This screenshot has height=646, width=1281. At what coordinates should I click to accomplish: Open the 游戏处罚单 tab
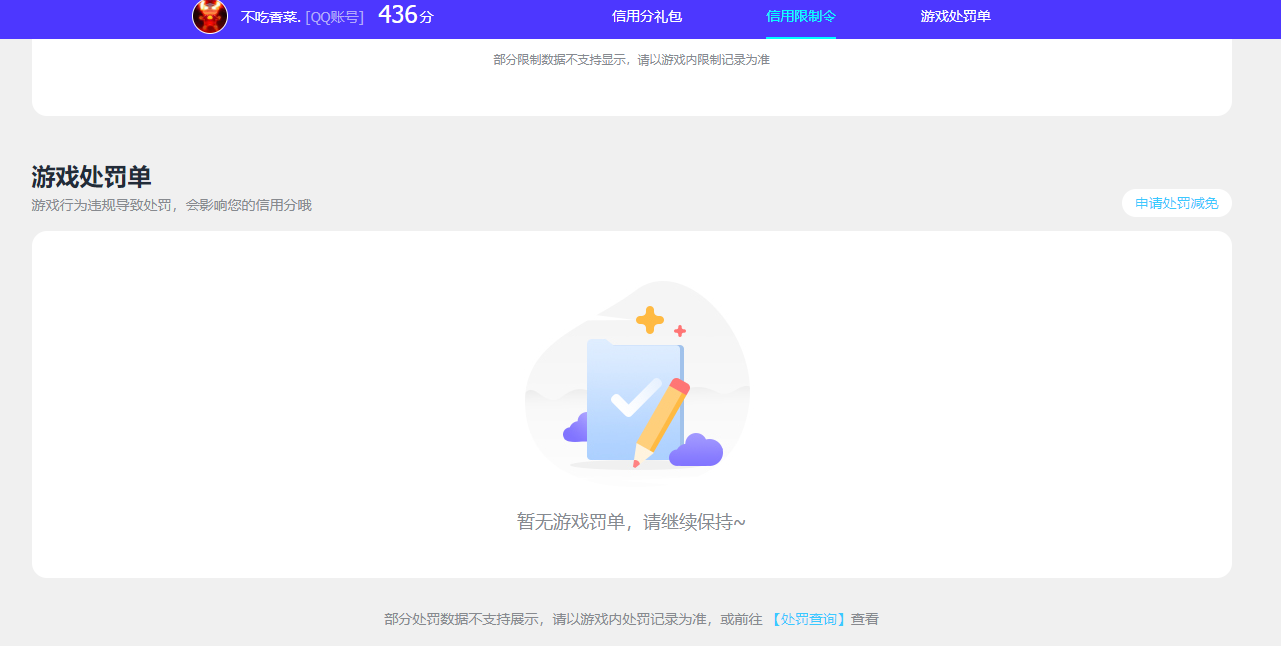point(953,18)
